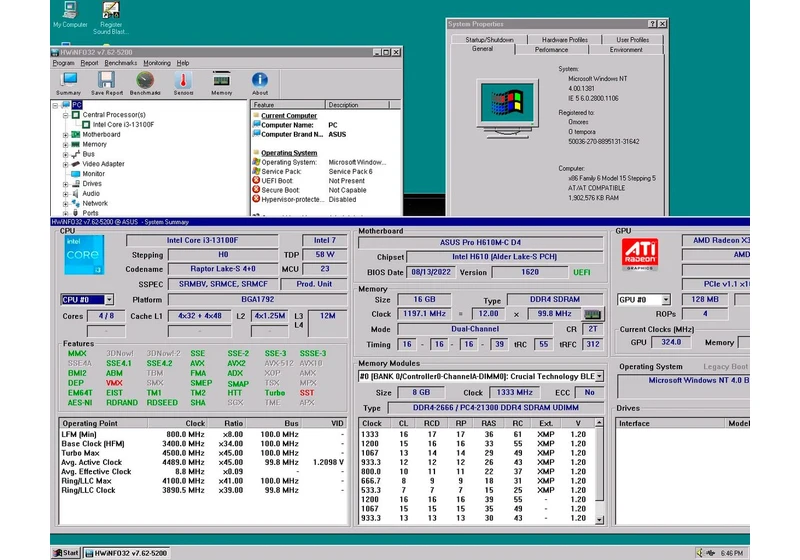Image resolution: width=800 pixels, height=560 pixels.
Task: Expand the Drives tree node
Action: tap(65, 184)
